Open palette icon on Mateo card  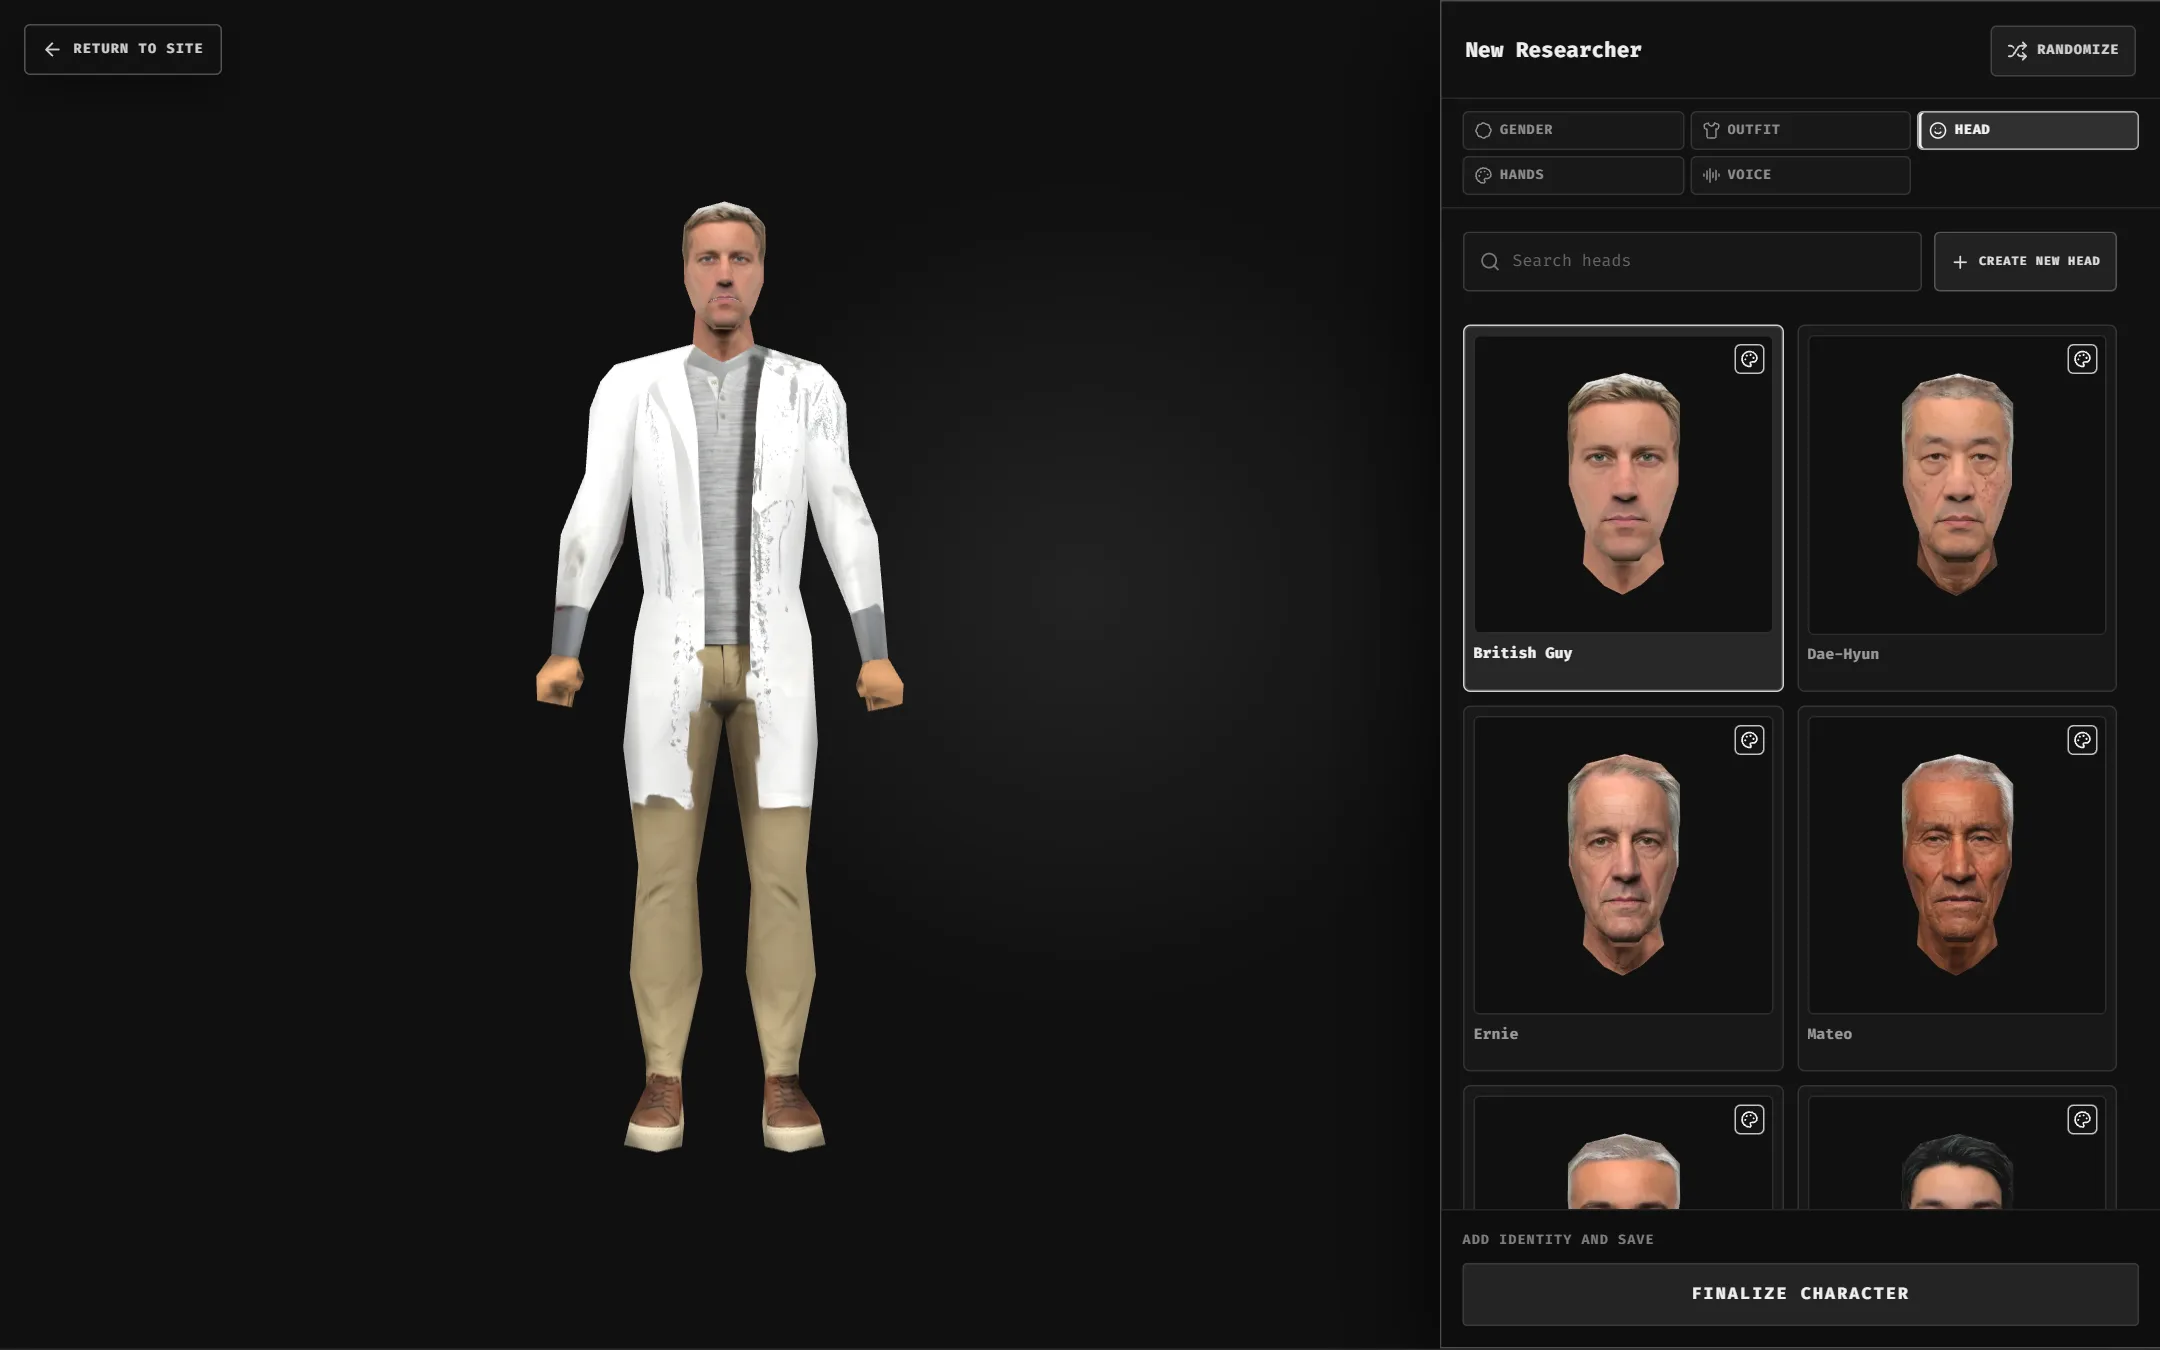point(2082,740)
